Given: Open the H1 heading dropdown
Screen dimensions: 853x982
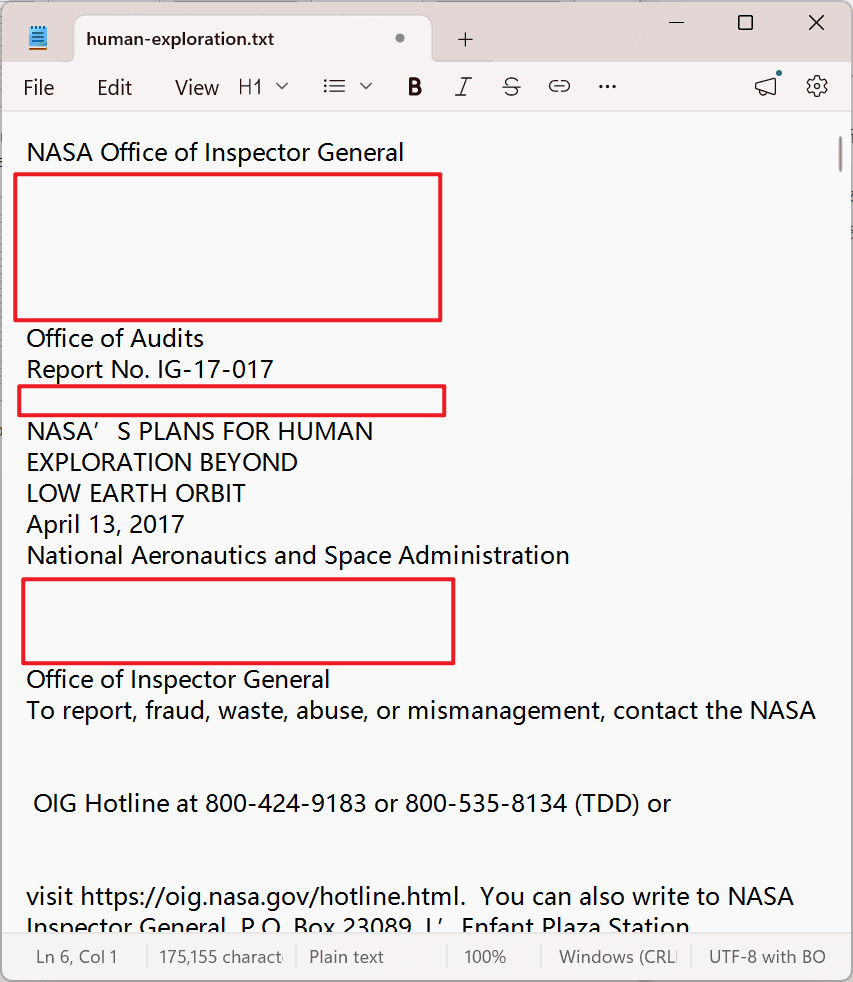Looking at the screenshot, I should pos(263,86).
